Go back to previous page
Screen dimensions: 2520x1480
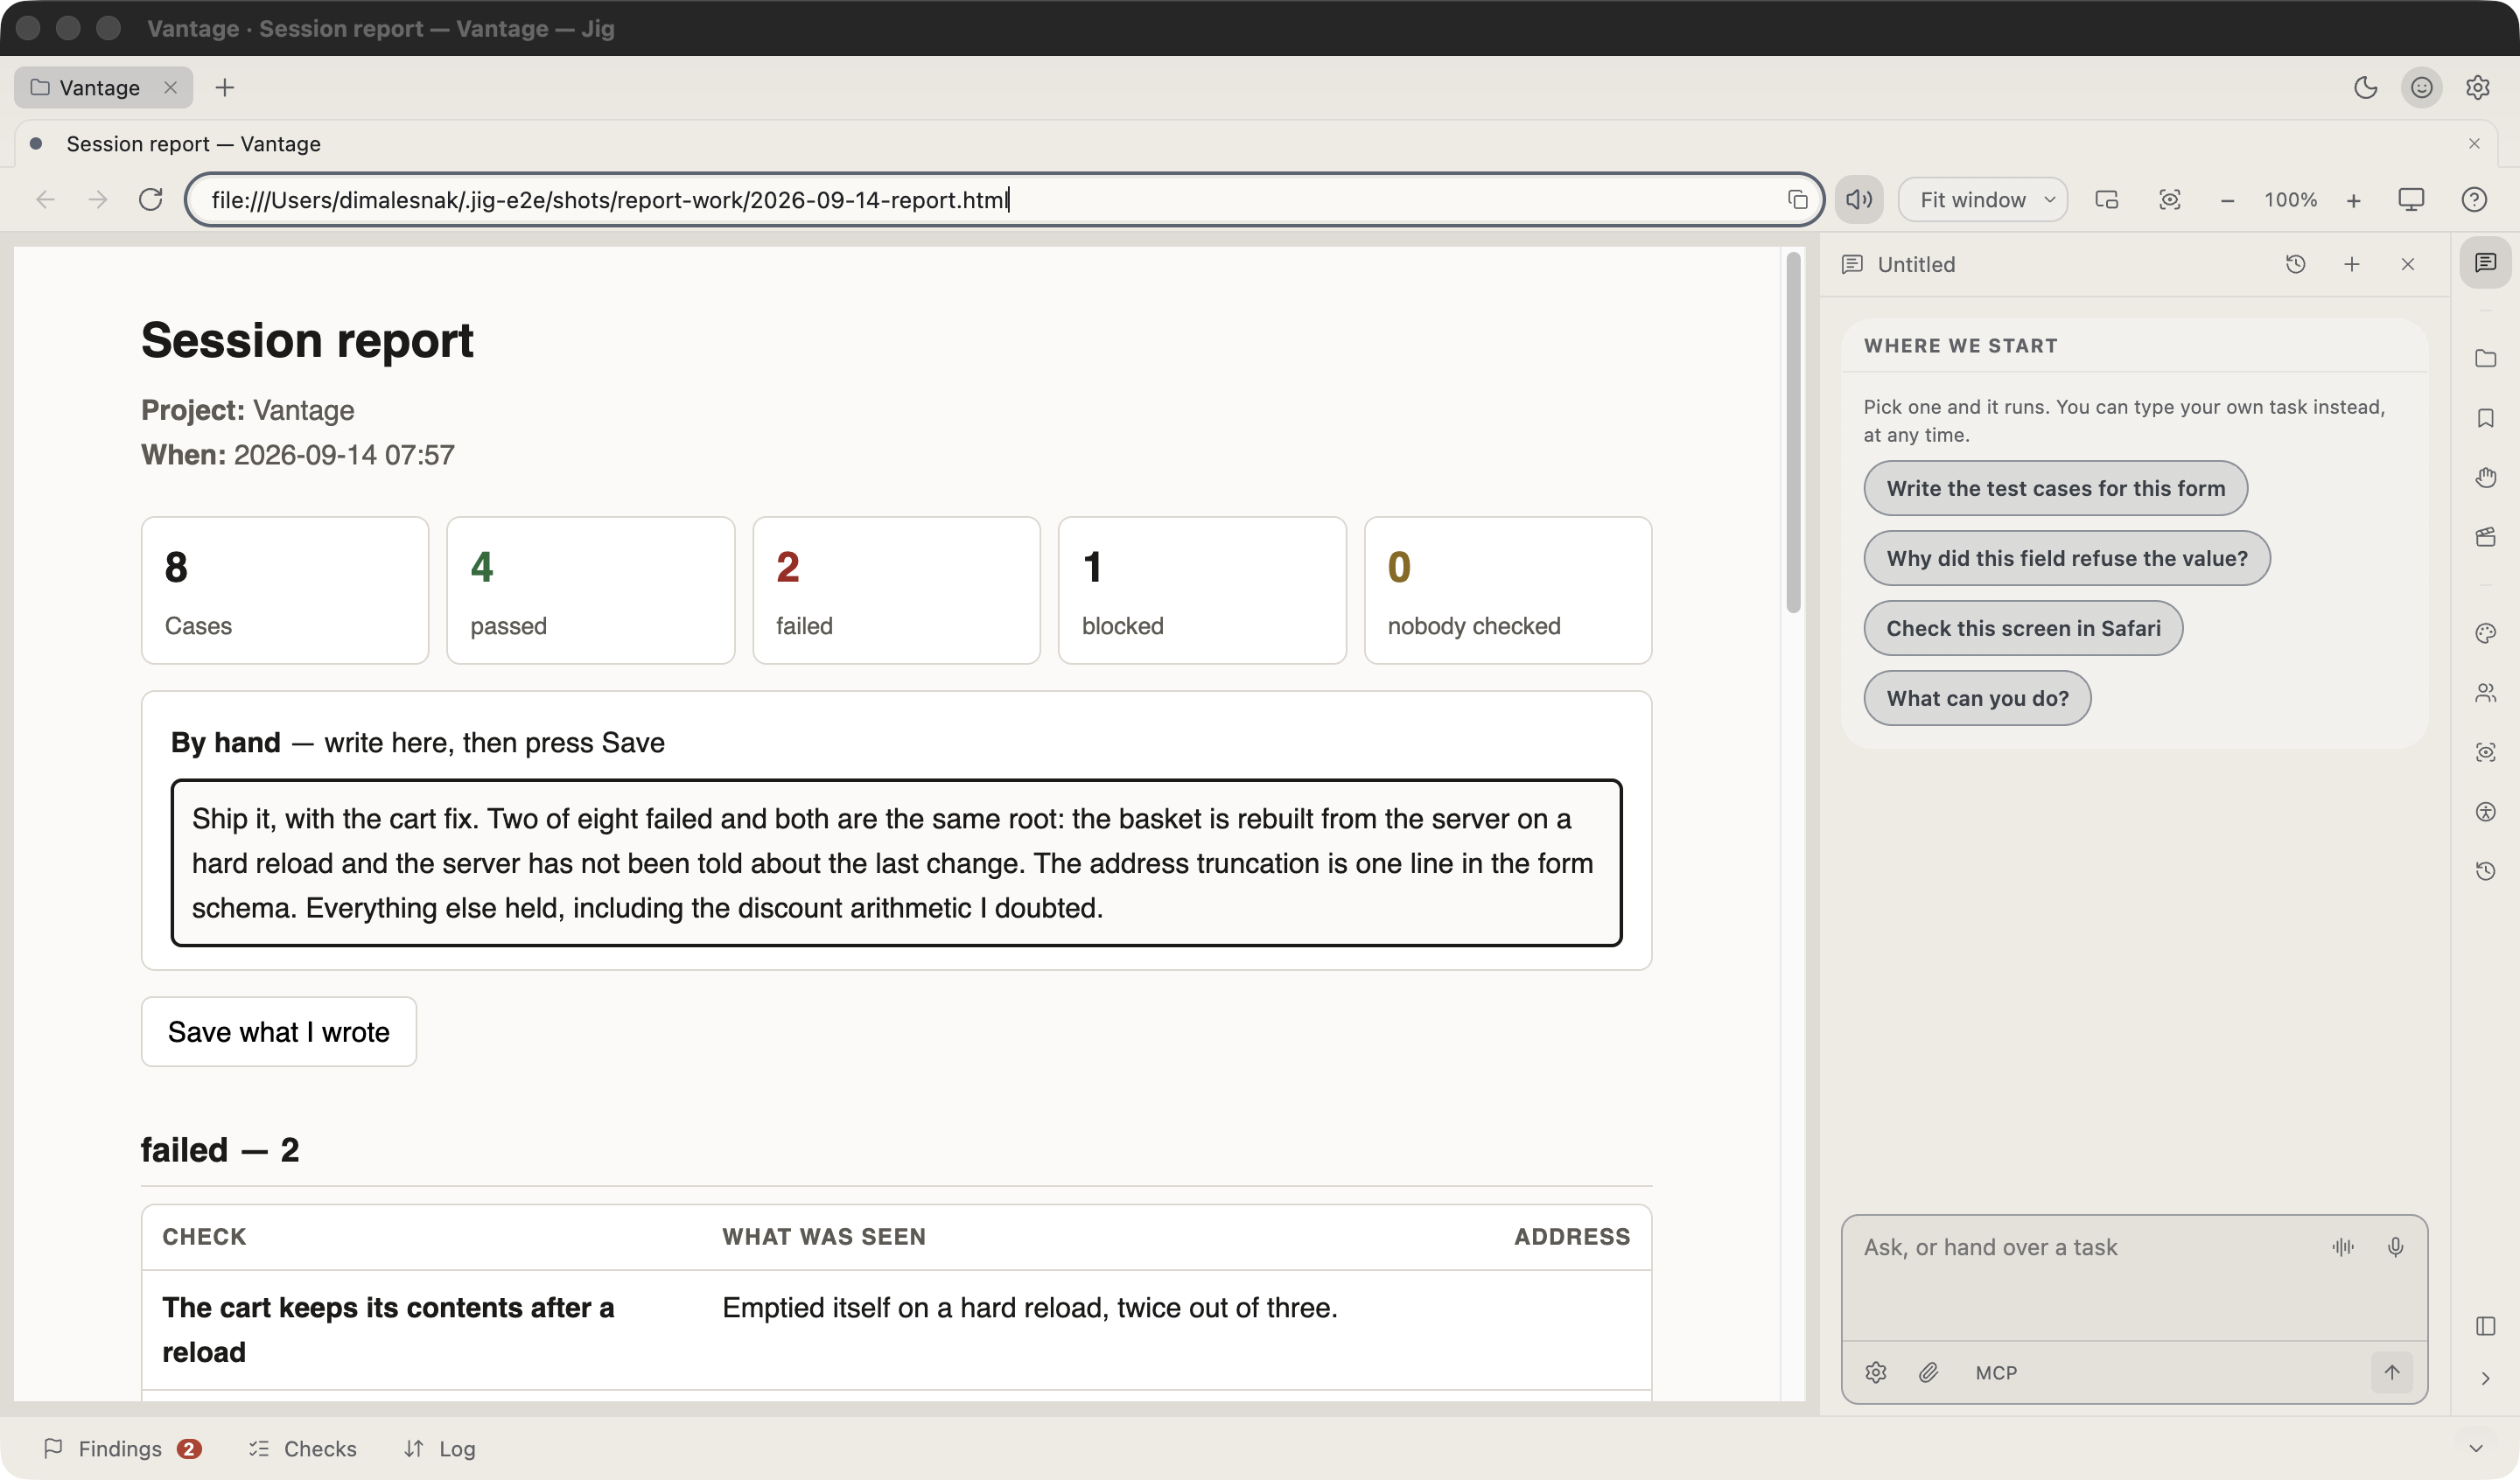(45, 200)
